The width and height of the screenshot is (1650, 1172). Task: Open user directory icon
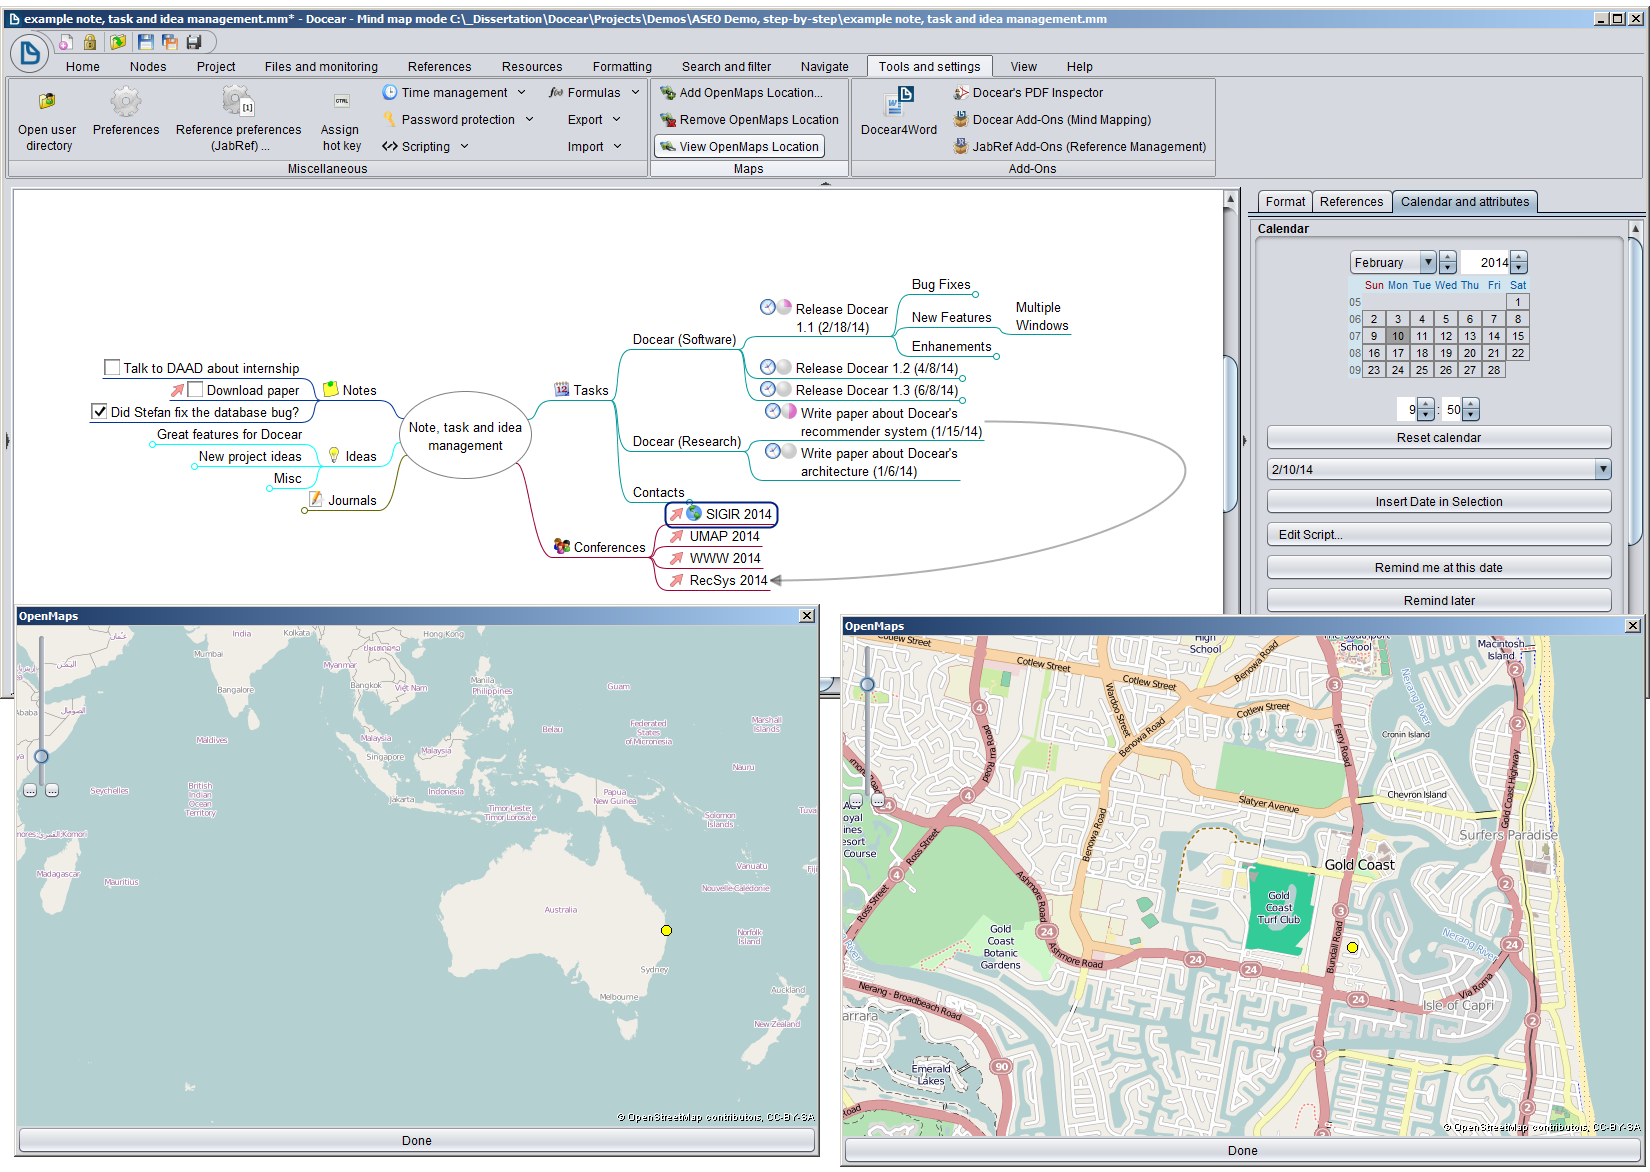click(x=47, y=101)
